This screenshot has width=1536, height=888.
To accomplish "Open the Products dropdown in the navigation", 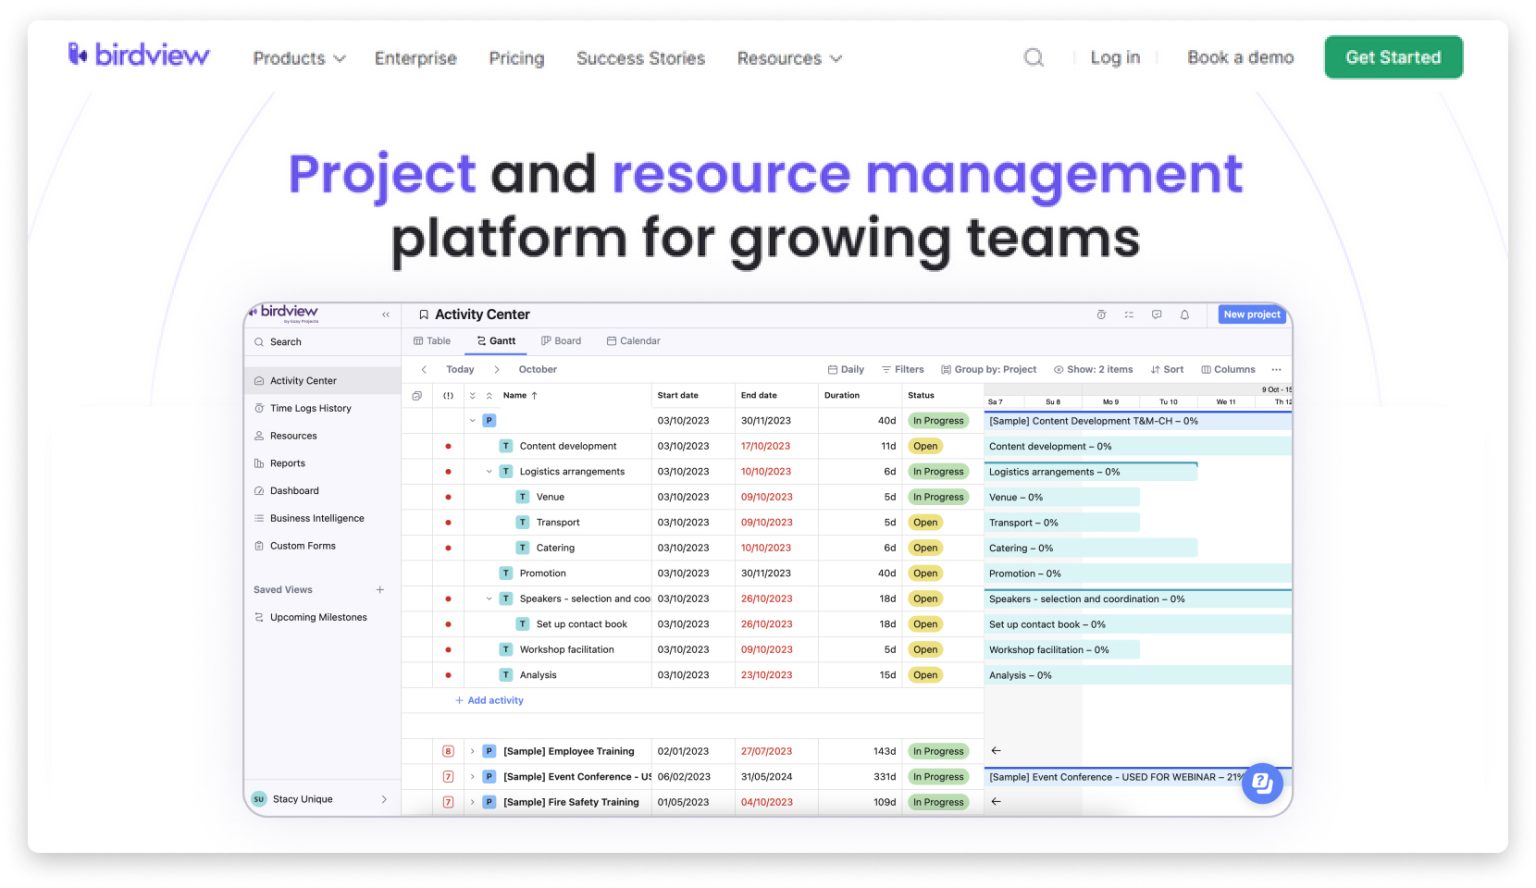I will point(297,58).
